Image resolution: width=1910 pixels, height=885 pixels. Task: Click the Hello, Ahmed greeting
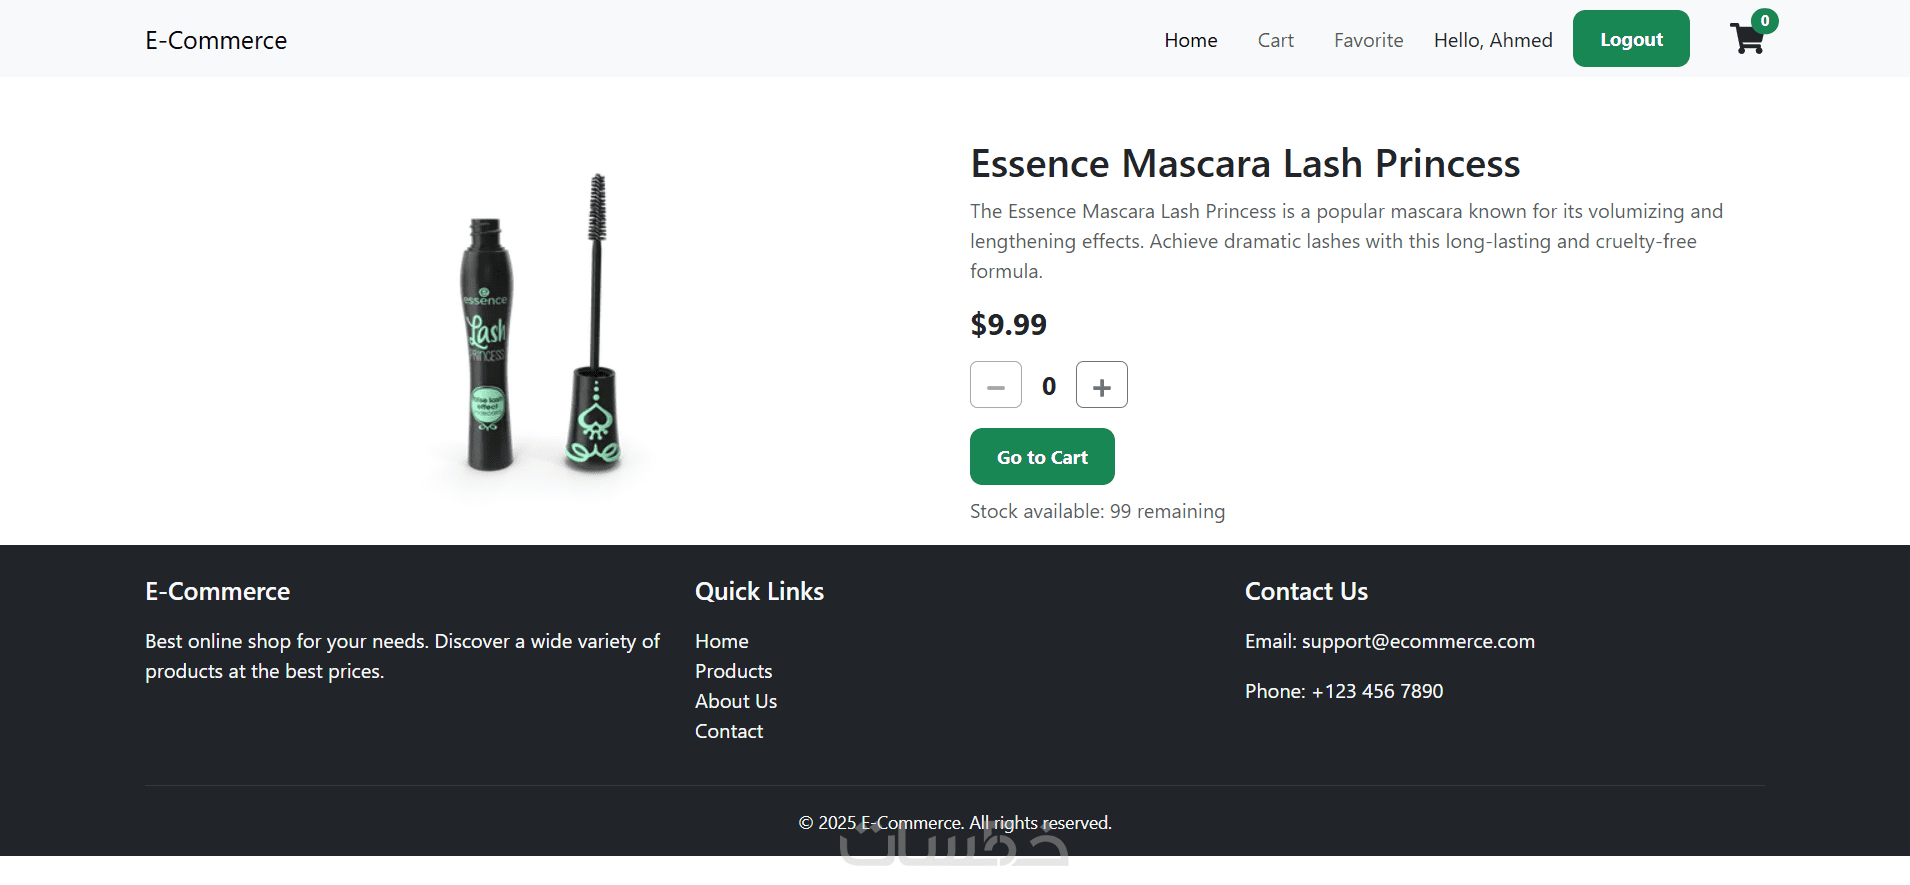pos(1492,41)
